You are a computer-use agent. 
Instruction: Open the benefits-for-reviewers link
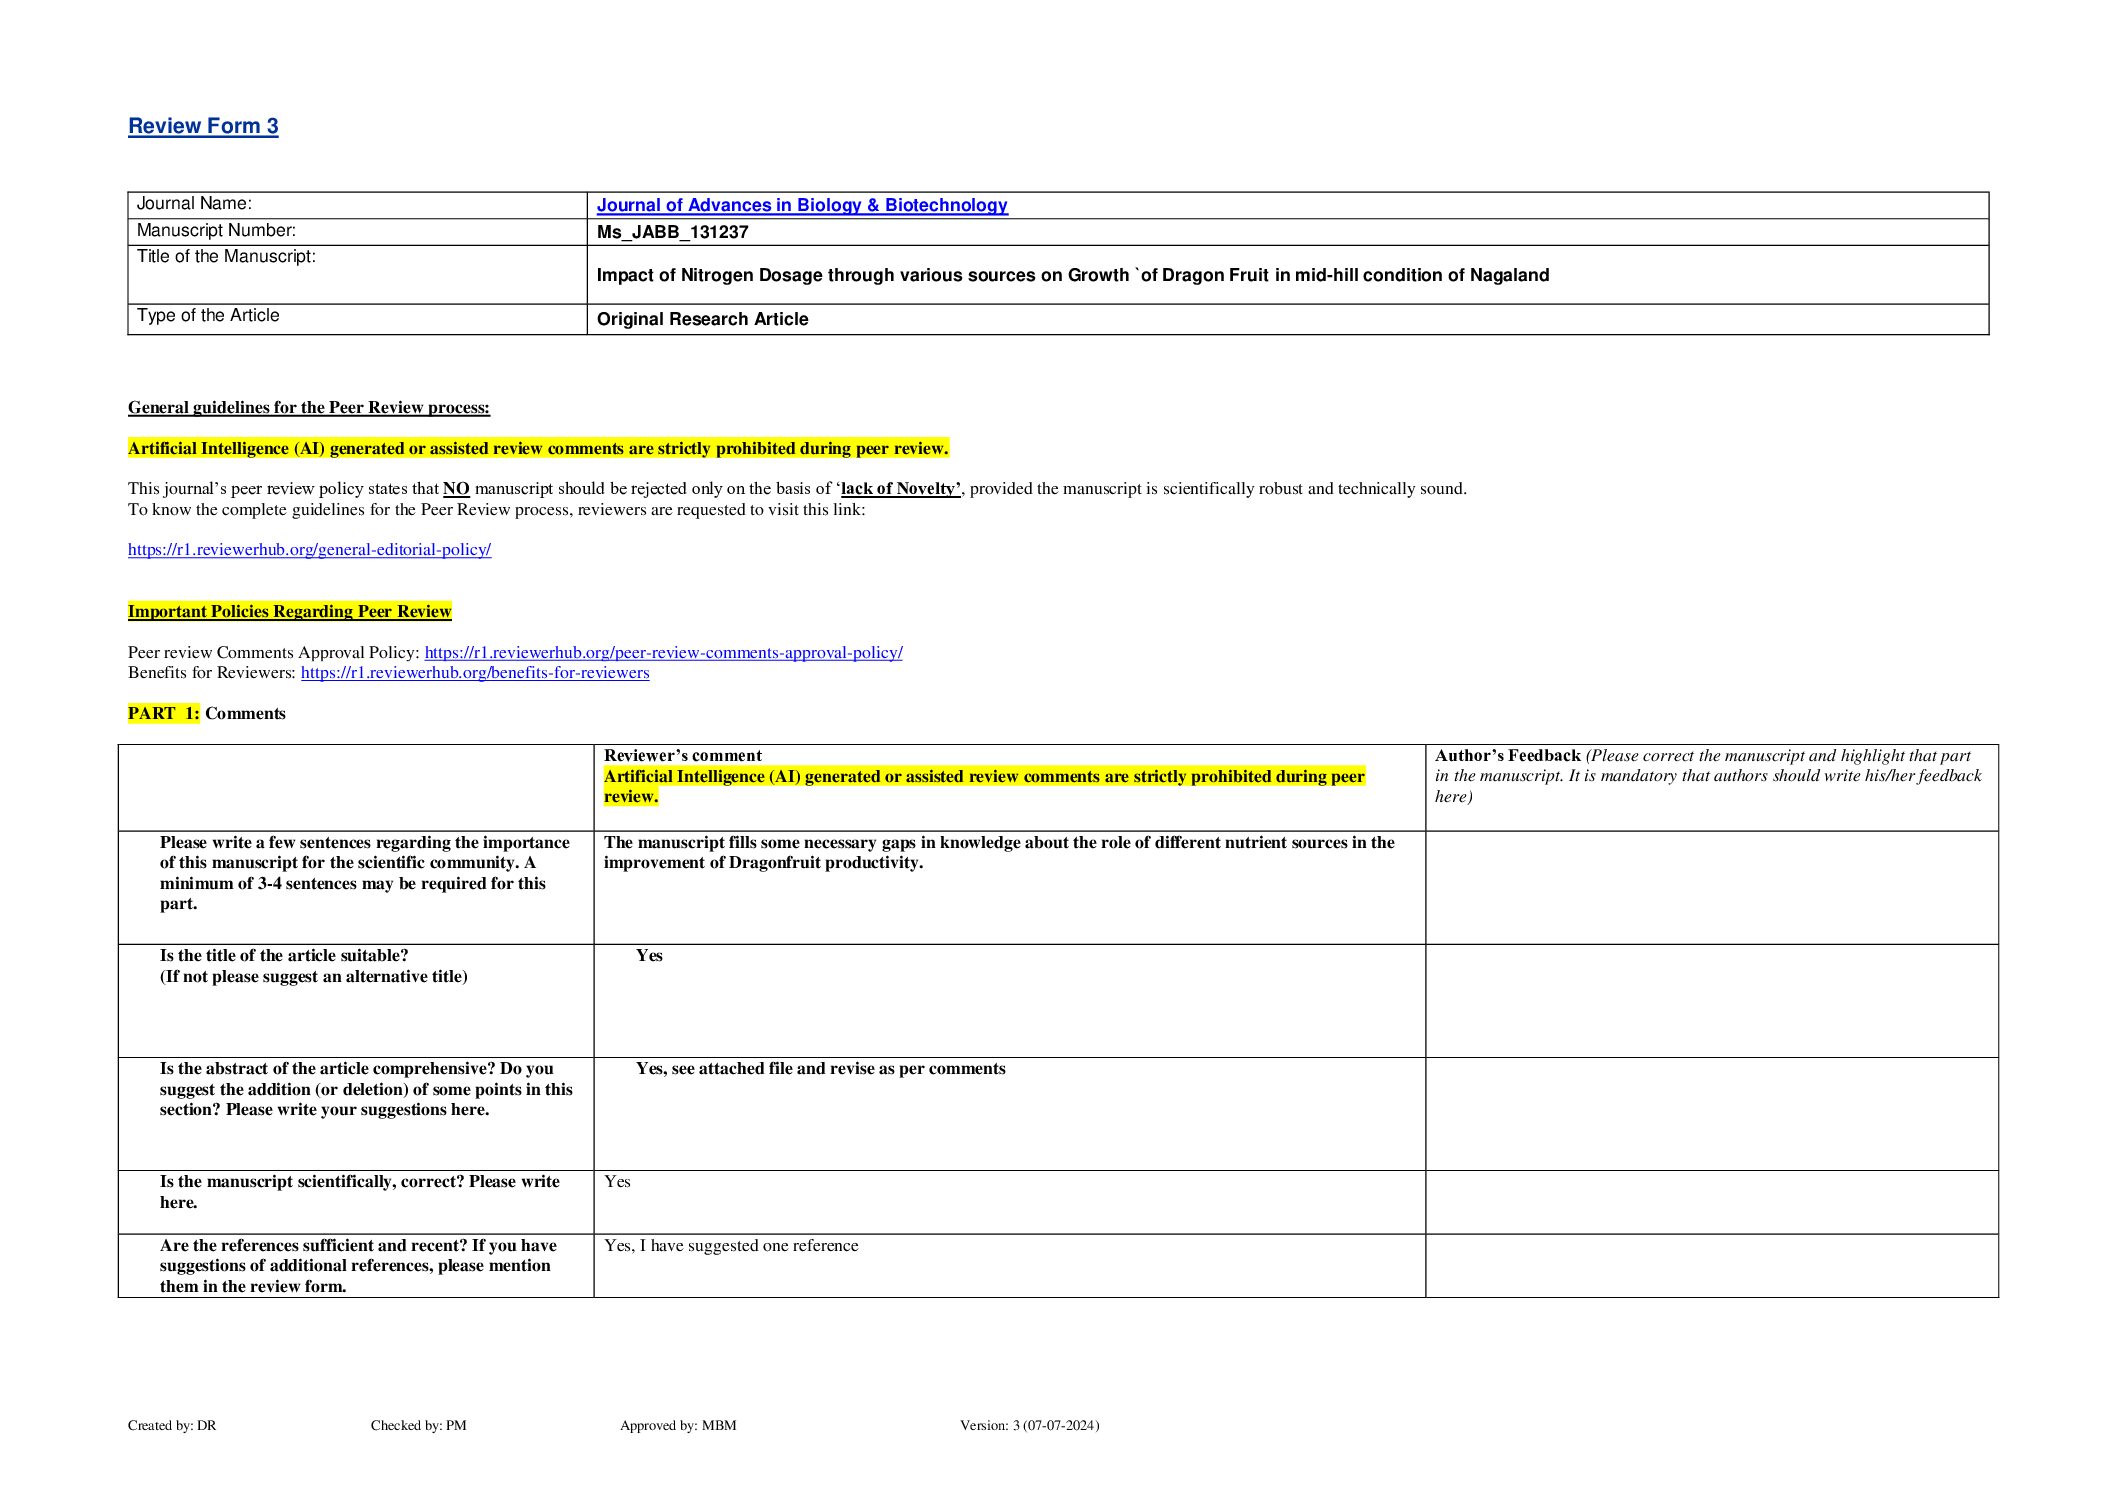coord(475,672)
